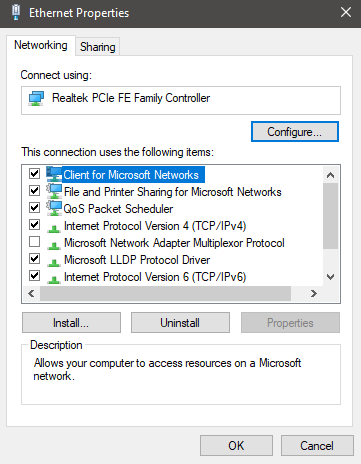Open the adapter Configure dialog
Image resolution: width=361 pixels, height=464 pixels.
(295, 132)
